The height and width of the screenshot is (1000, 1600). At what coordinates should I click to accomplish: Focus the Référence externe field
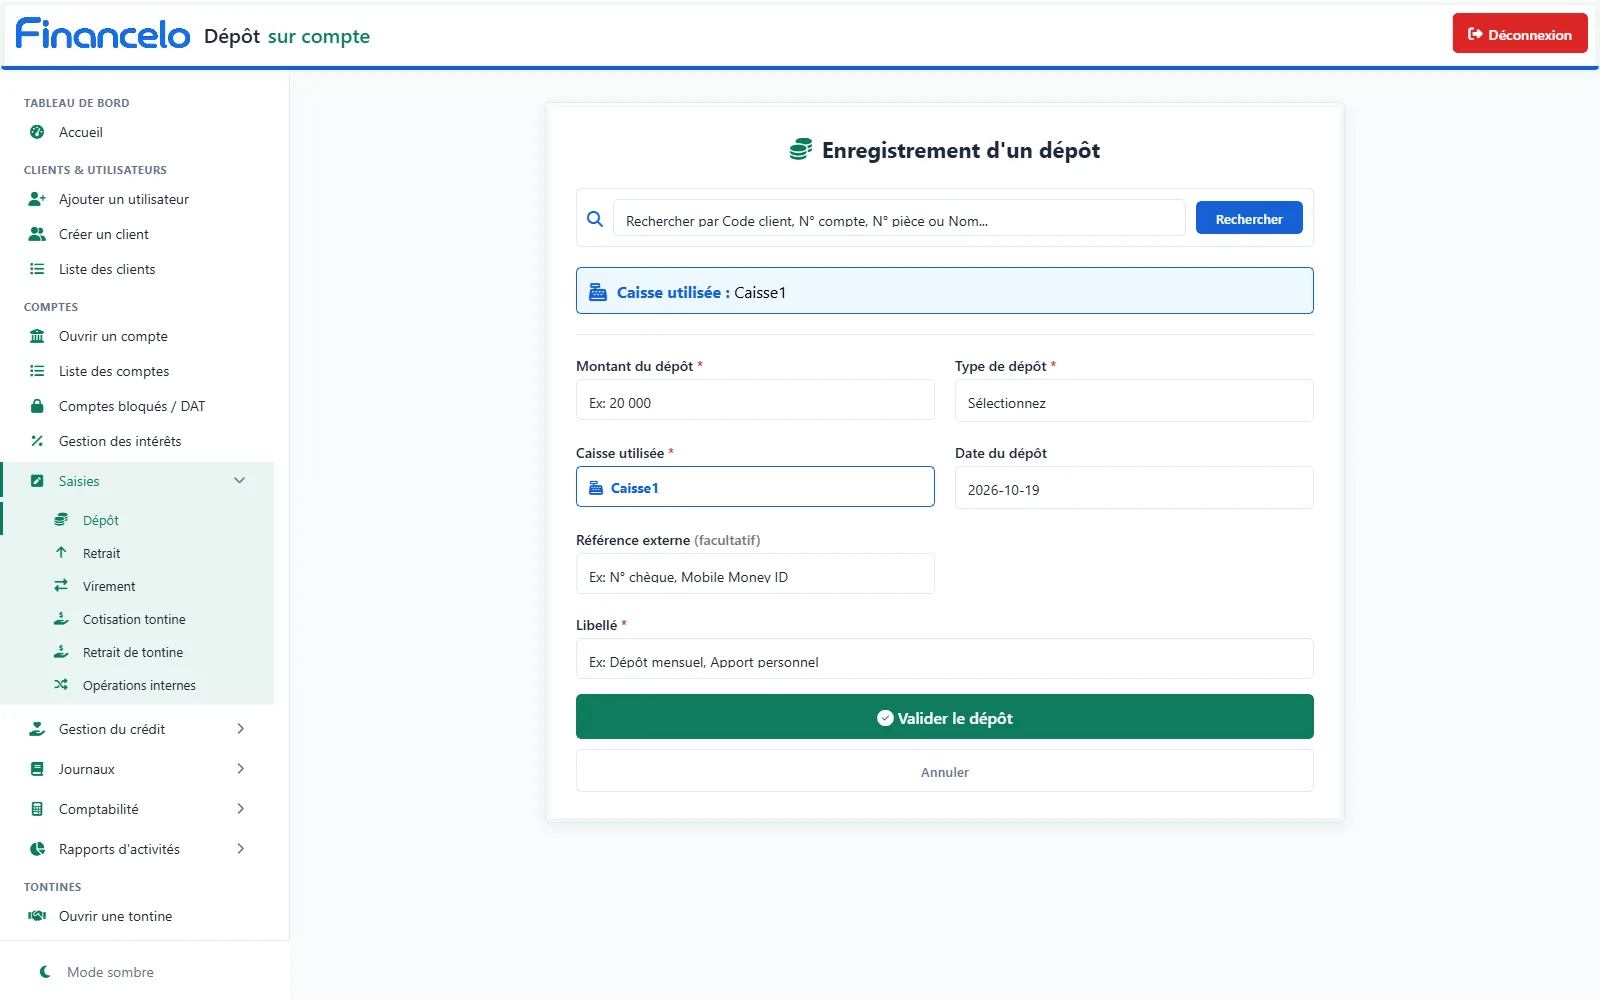755,574
